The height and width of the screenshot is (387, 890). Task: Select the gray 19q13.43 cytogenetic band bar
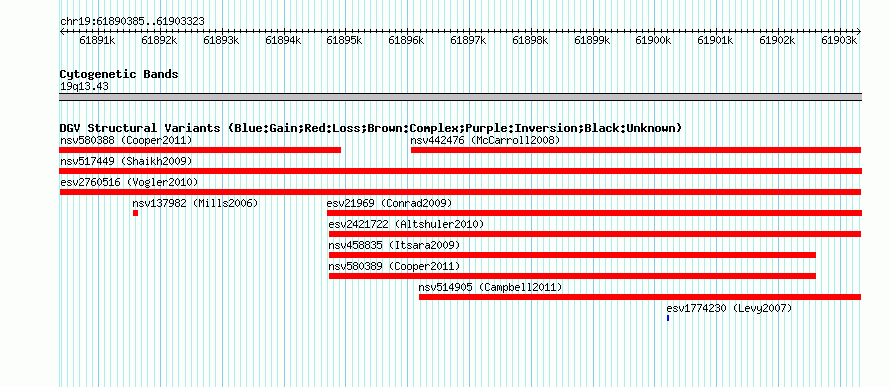[460, 97]
